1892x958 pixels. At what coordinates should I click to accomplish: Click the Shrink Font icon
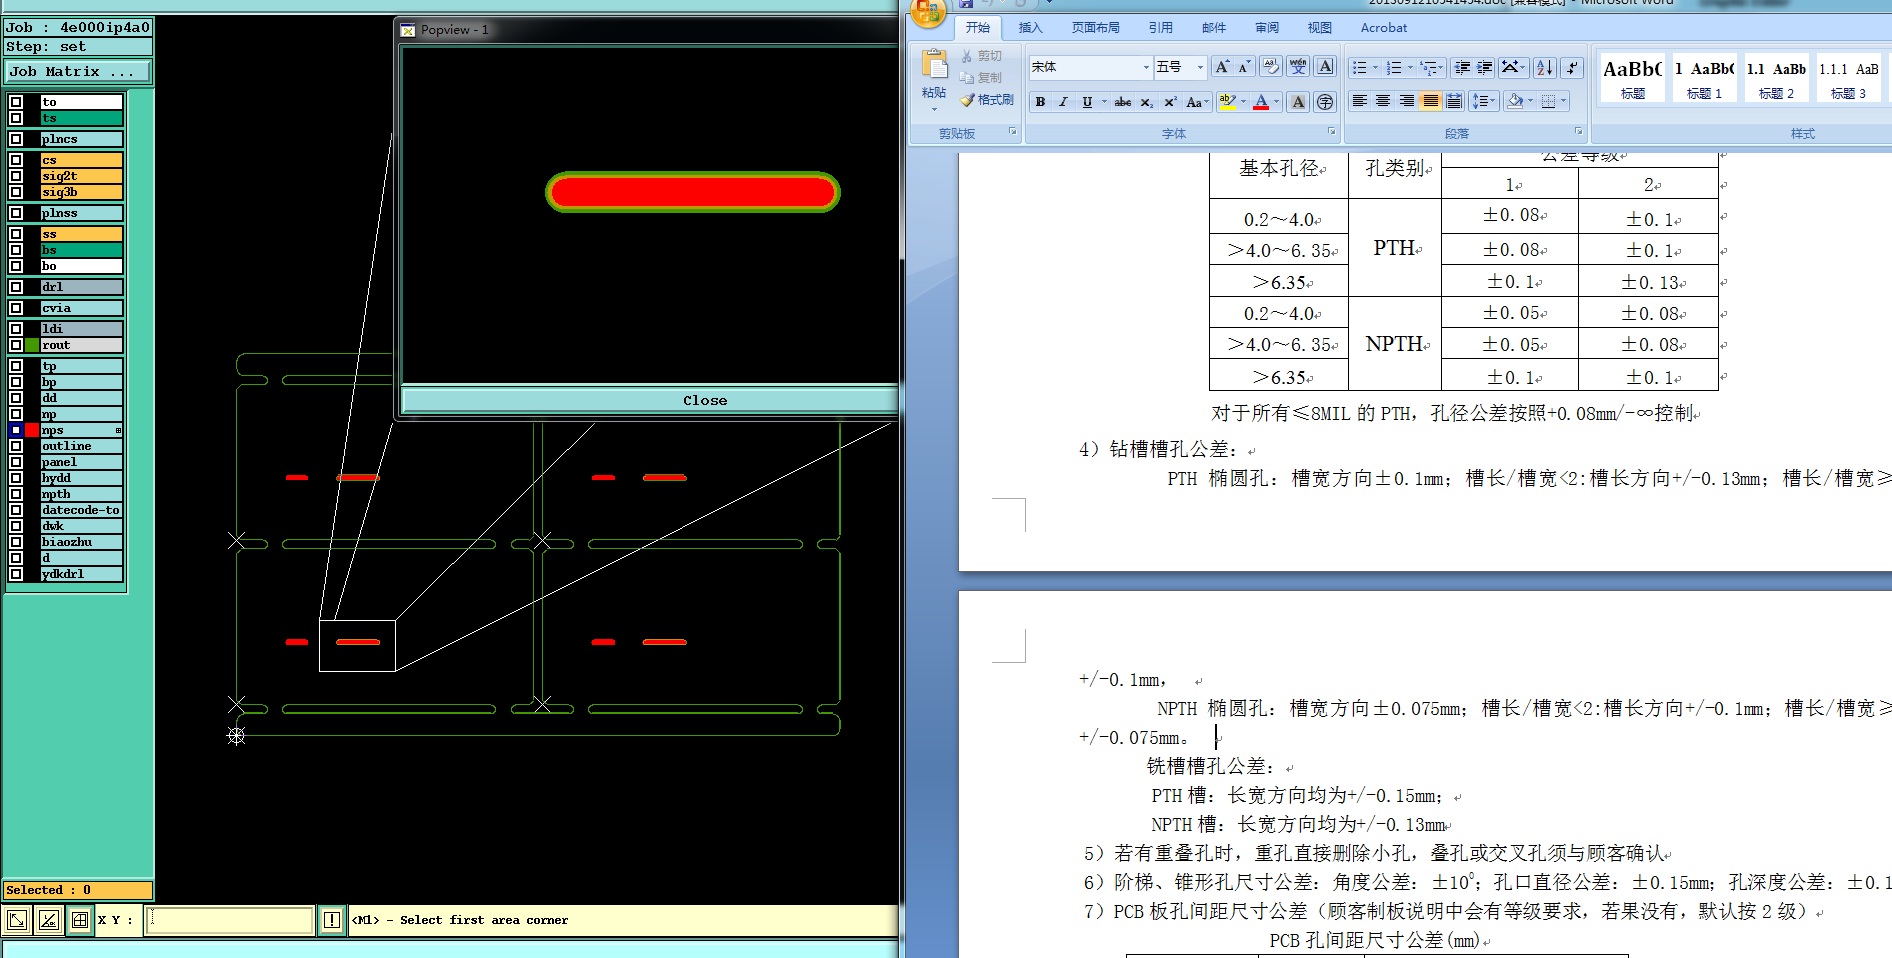click(x=1244, y=67)
